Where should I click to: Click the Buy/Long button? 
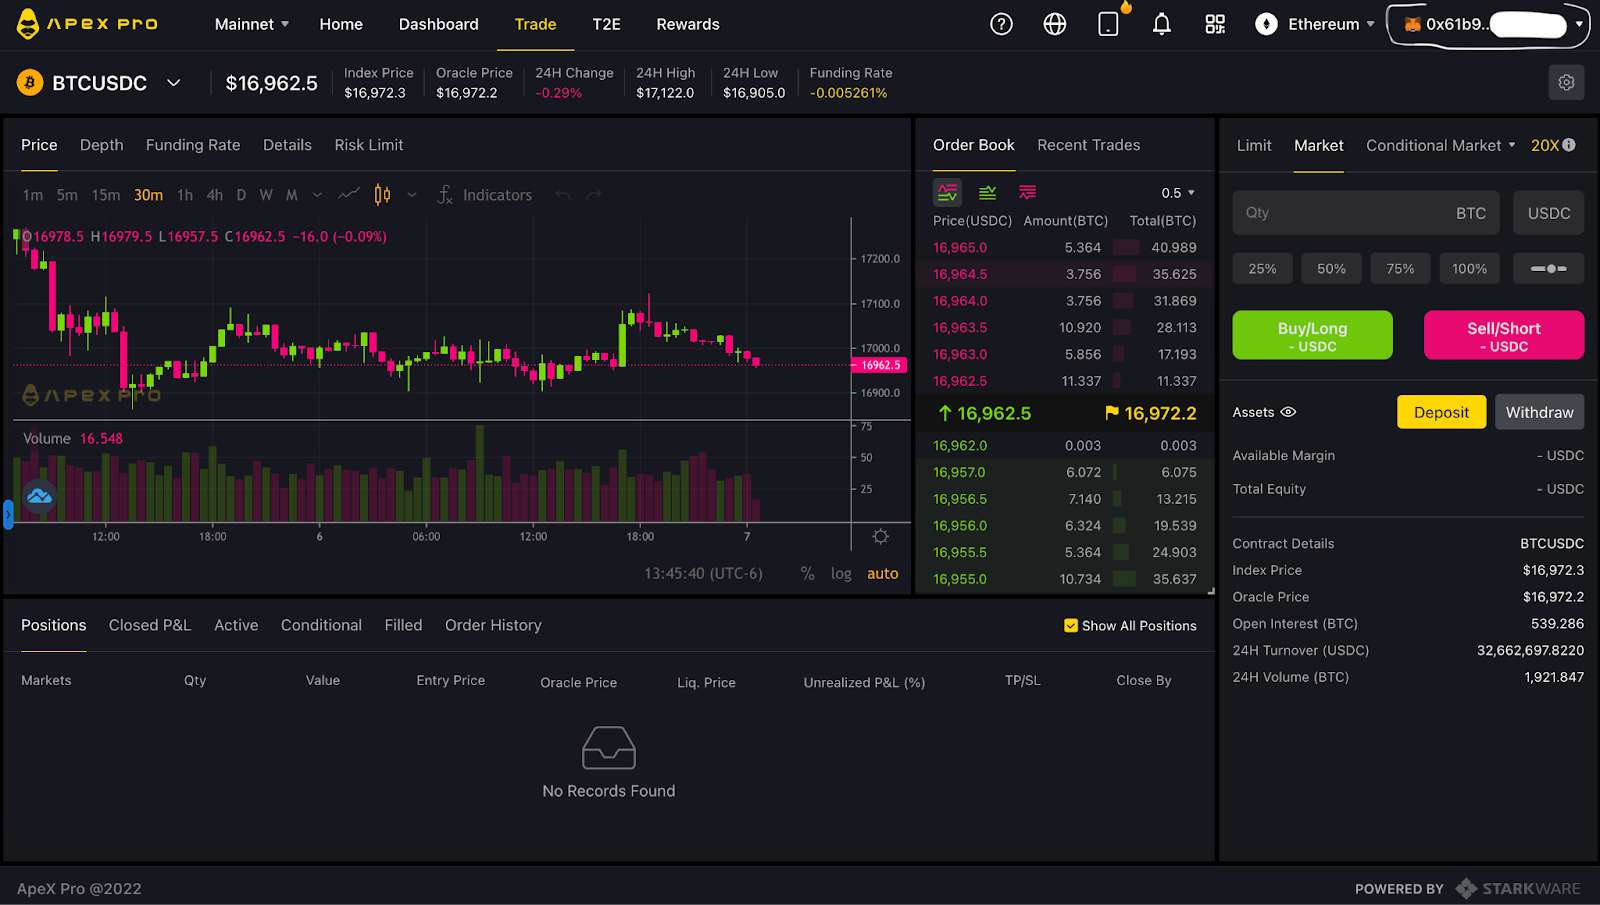pos(1312,335)
